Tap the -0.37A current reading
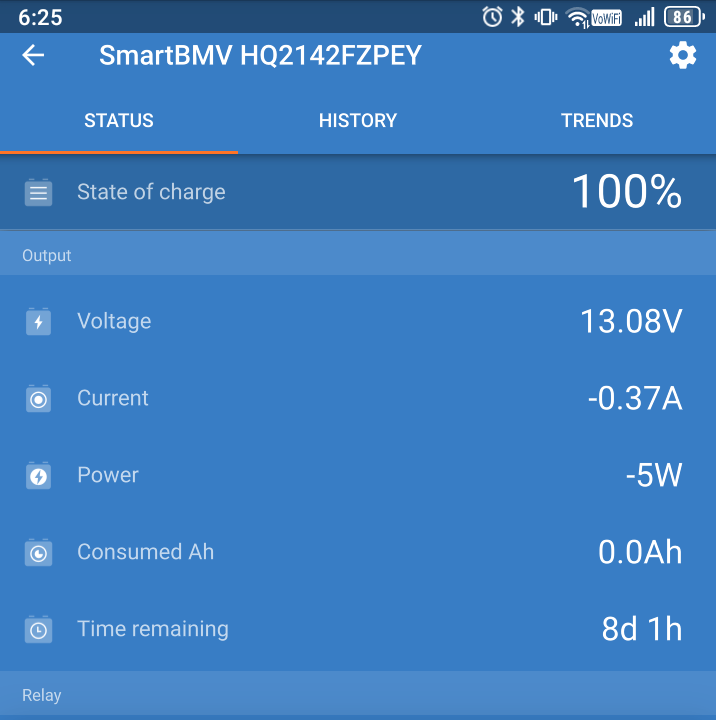Screen dimensions: 716x720 [x=634, y=399]
